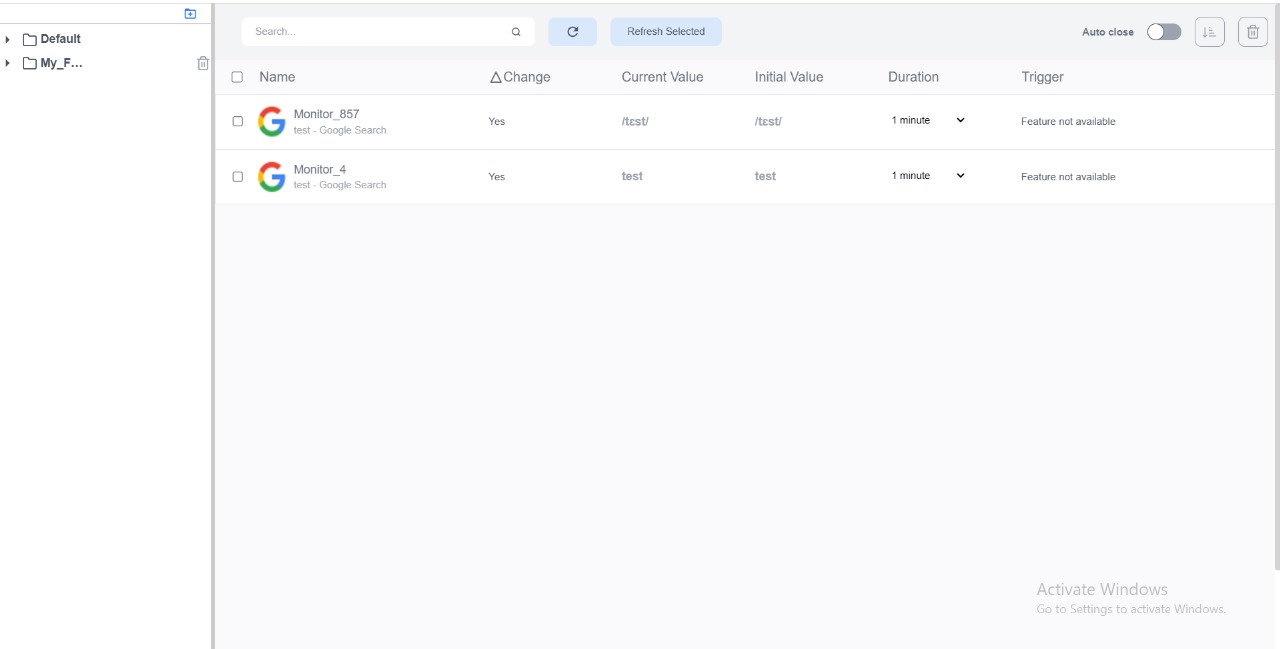The height and width of the screenshot is (649, 1280).
Task: Enable the Auto close toggle
Action: pos(1163,31)
